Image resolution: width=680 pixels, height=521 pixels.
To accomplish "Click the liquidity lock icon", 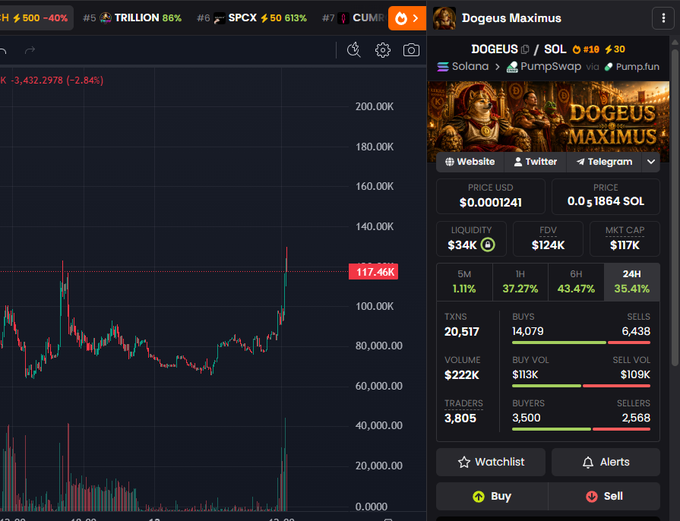I will tap(488, 245).
